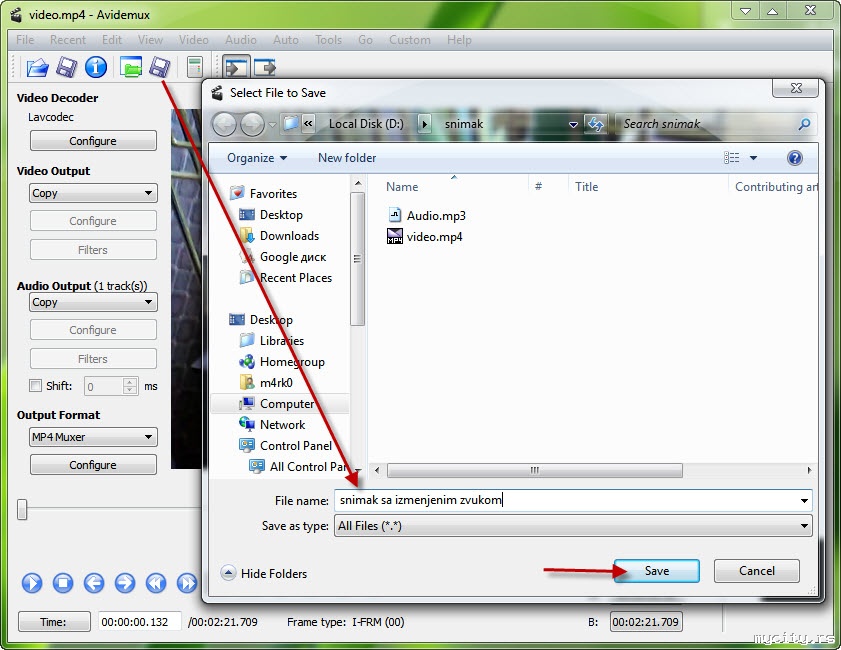Viewport: 841px width, 650px height.
Task: Open the Audio menu
Action: point(240,40)
